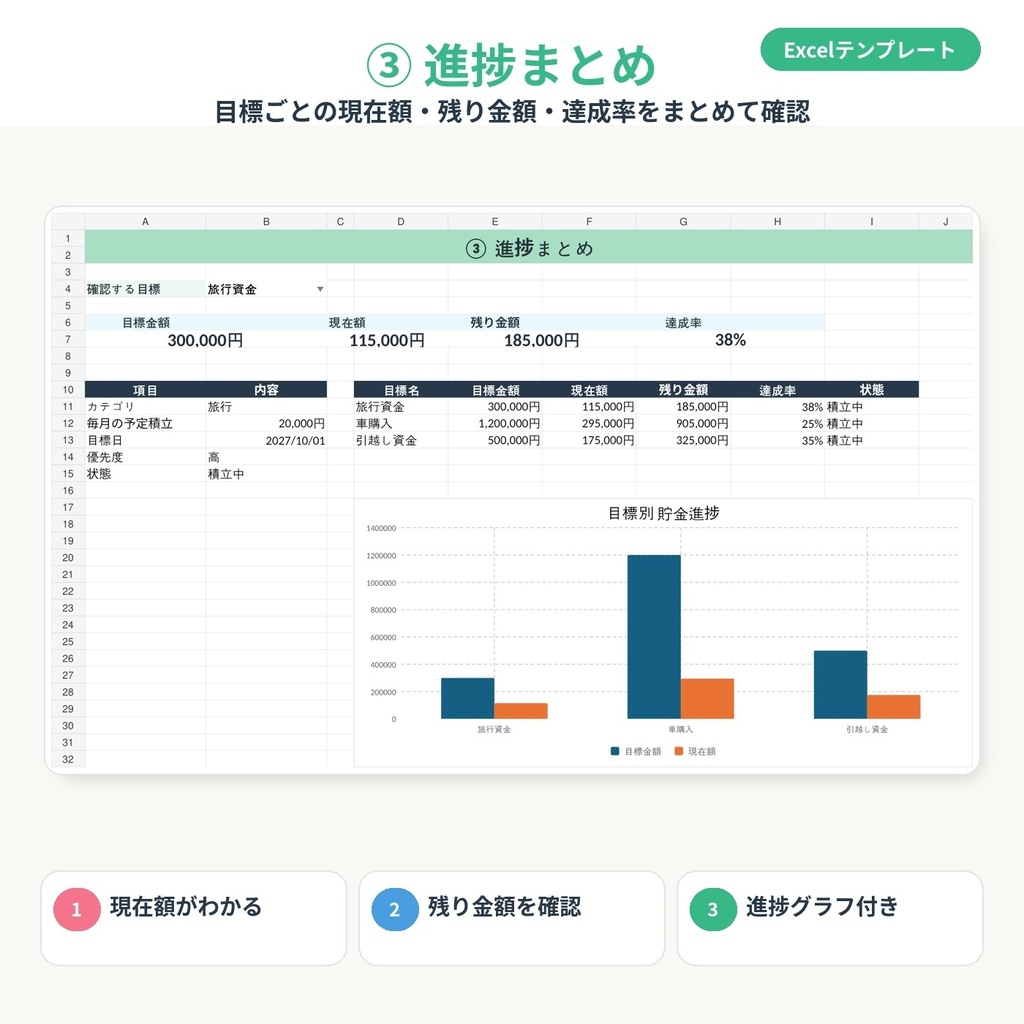Select the 残り金額を確認 feature card
The height and width of the screenshot is (1024, 1024).
511,918
